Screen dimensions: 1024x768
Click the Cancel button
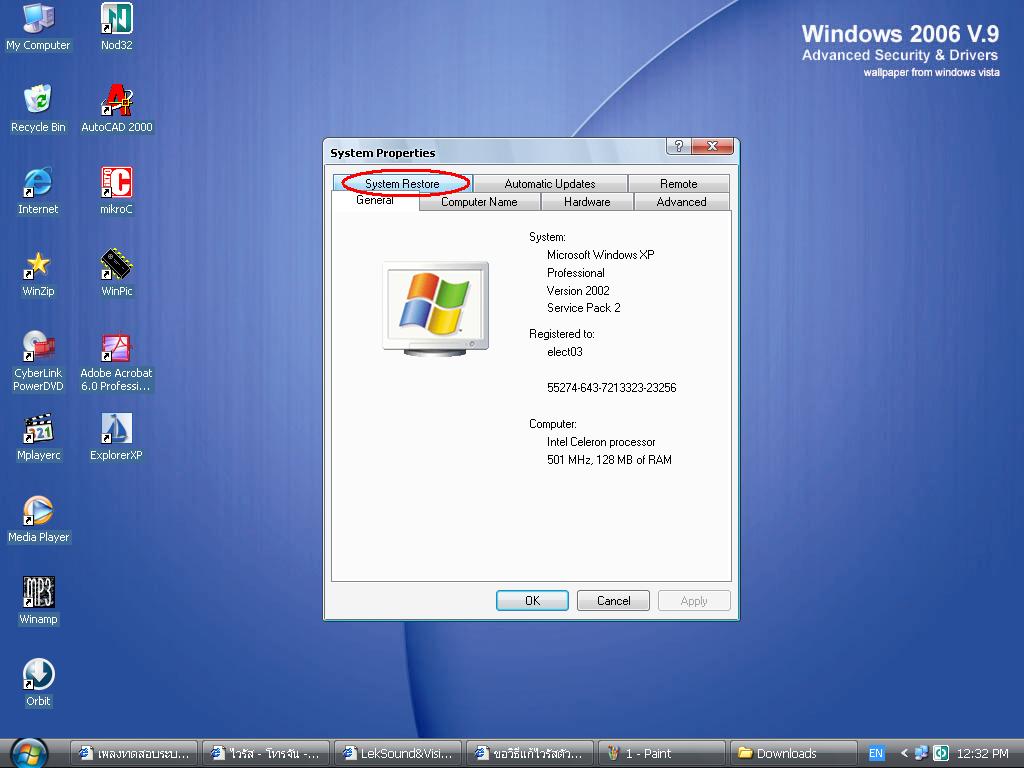click(613, 601)
